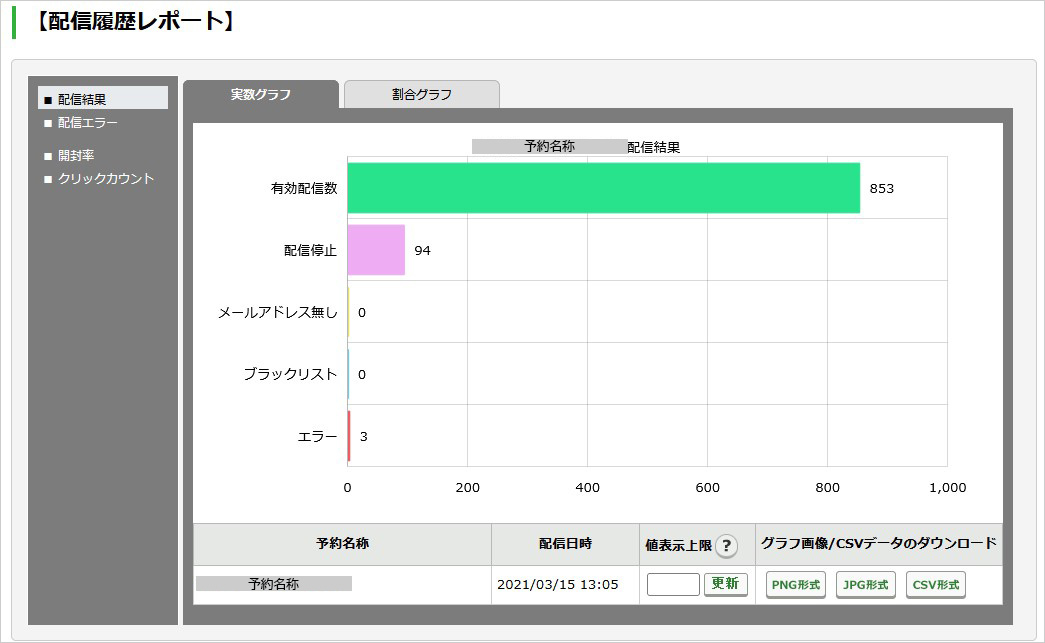This screenshot has height=643, width=1045.
Task: Click the pink 配信停止 bar
Action: (376, 250)
